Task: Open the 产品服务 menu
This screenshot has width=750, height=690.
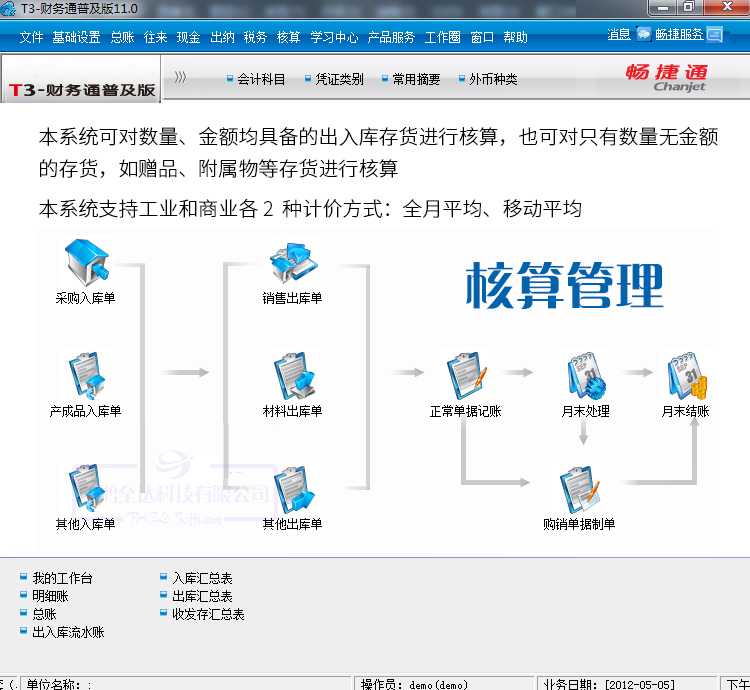Action: [x=391, y=37]
